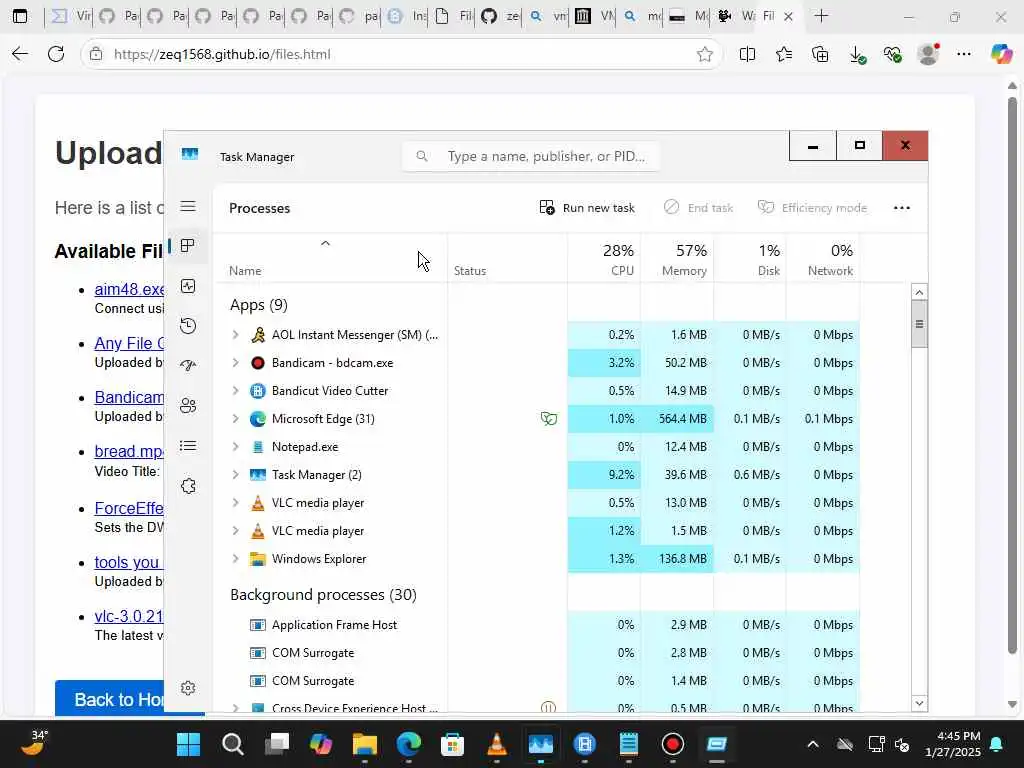Expand Notepad.exe process group
This screenshot has width=1024, height=768.
(236, 447)
